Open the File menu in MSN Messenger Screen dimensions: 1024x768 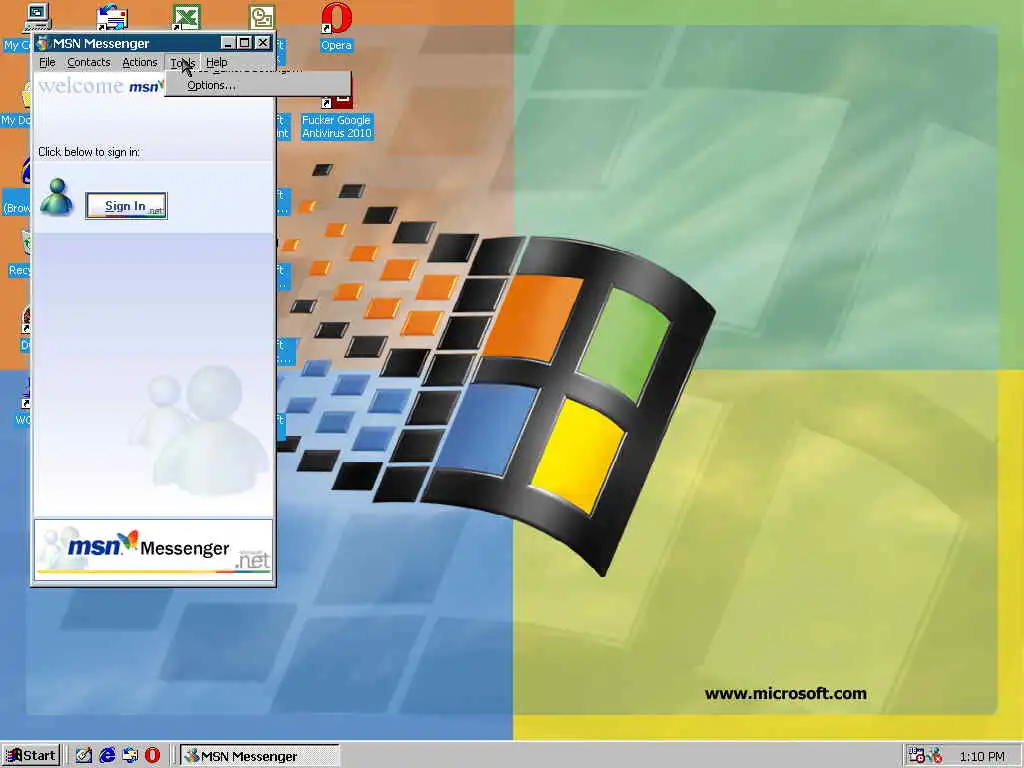point(47,62)
